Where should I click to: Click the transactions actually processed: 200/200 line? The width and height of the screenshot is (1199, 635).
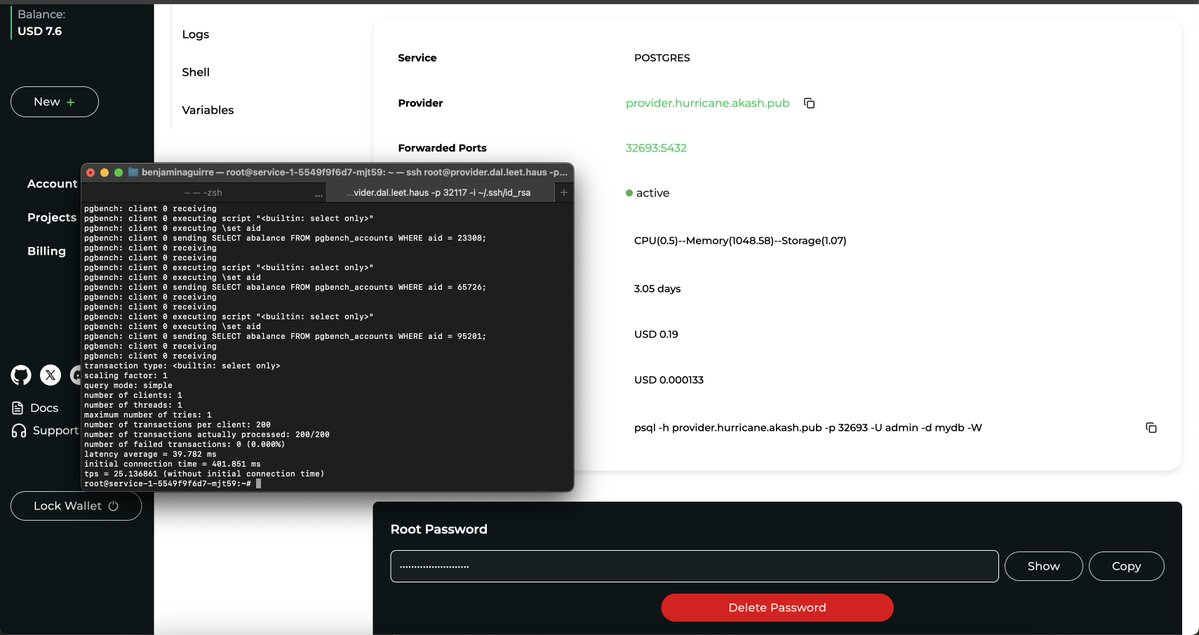[x=206, y=435]
